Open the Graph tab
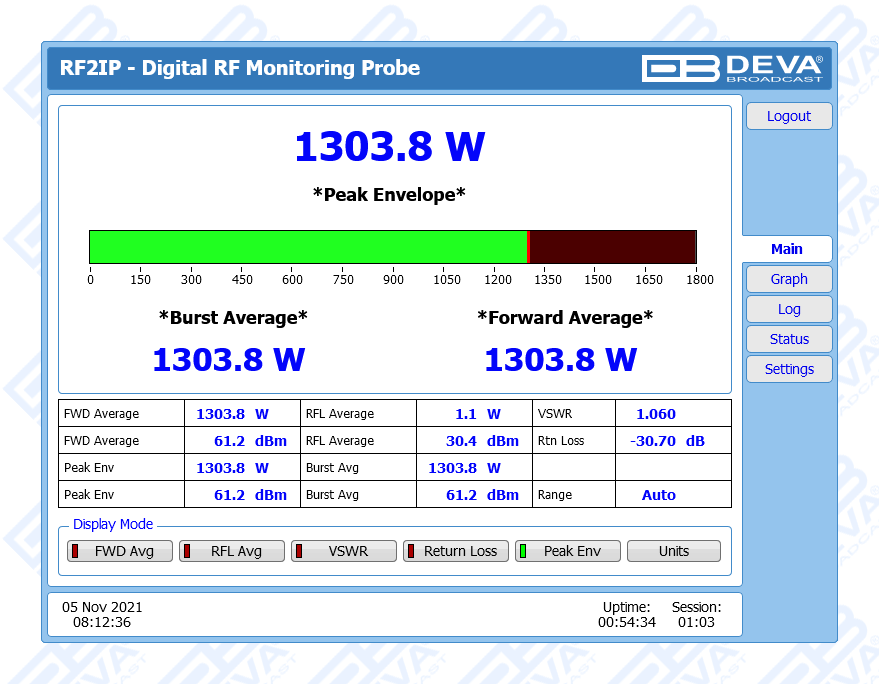Viewport: 879px width, 684px height. click(x=788, y=279)
